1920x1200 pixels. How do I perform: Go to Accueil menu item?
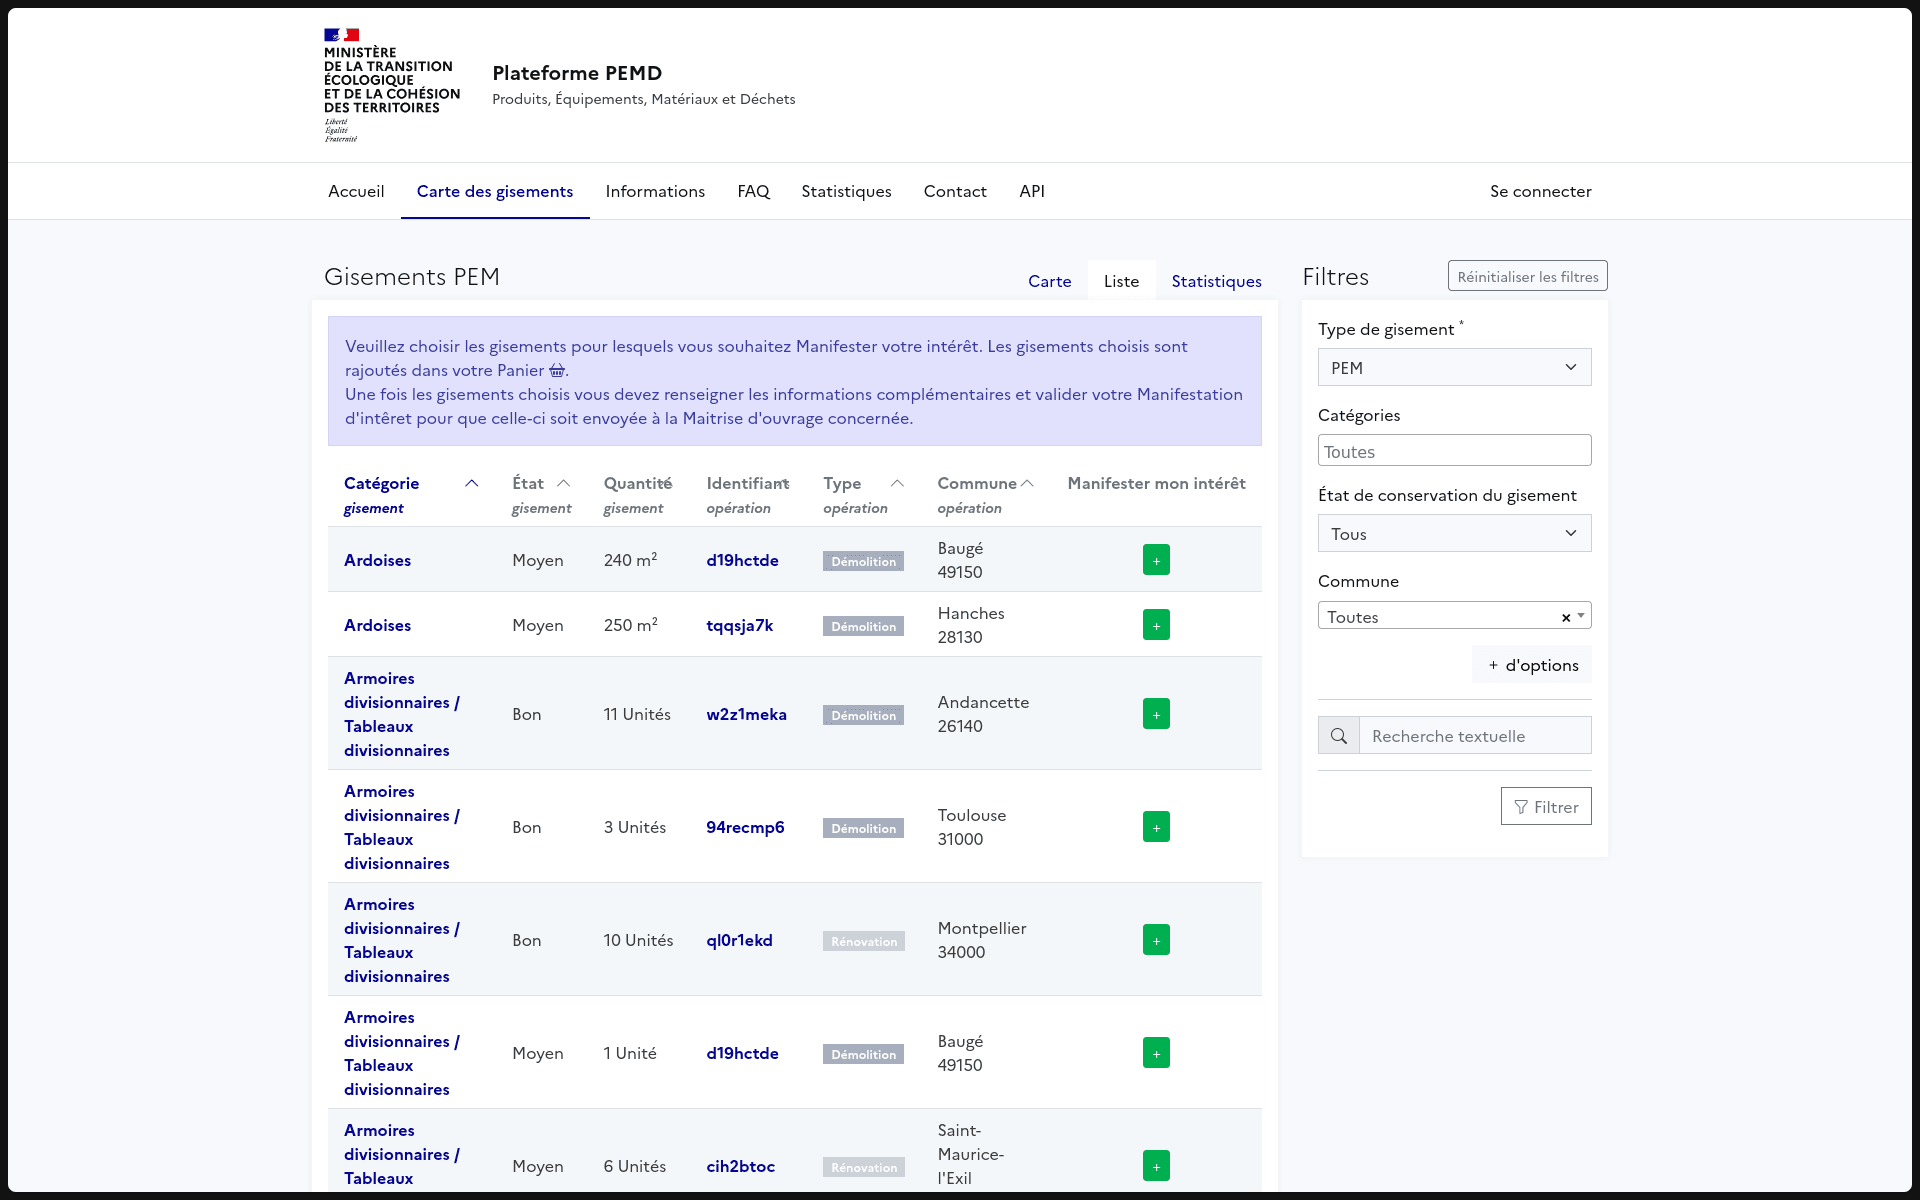pyautogui.click(x=356, y=191)
